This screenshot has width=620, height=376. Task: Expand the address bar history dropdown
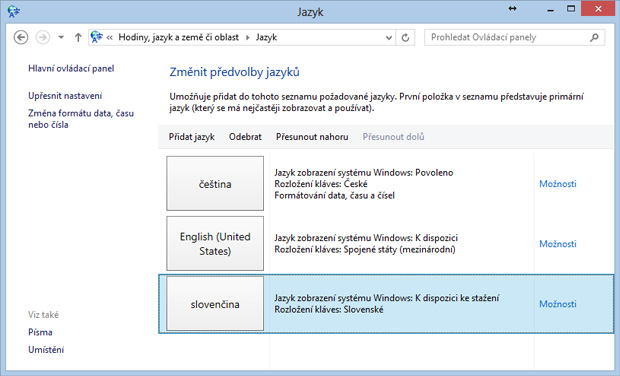(389, 38)
